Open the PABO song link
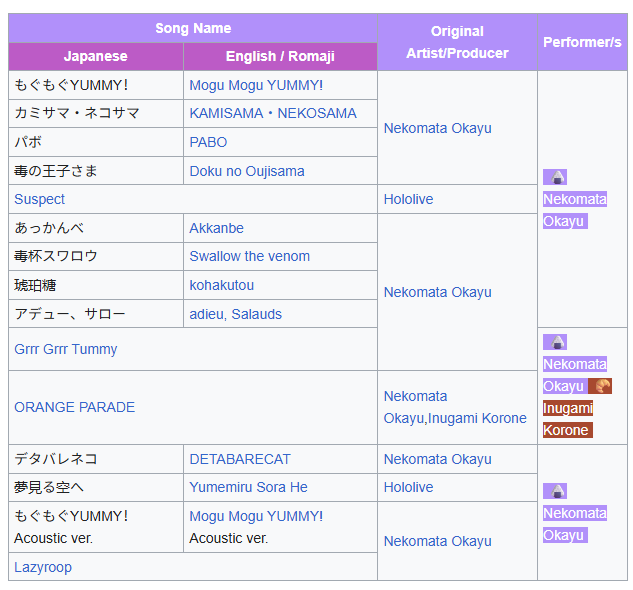Screen dimensions: 633x590 208,142
